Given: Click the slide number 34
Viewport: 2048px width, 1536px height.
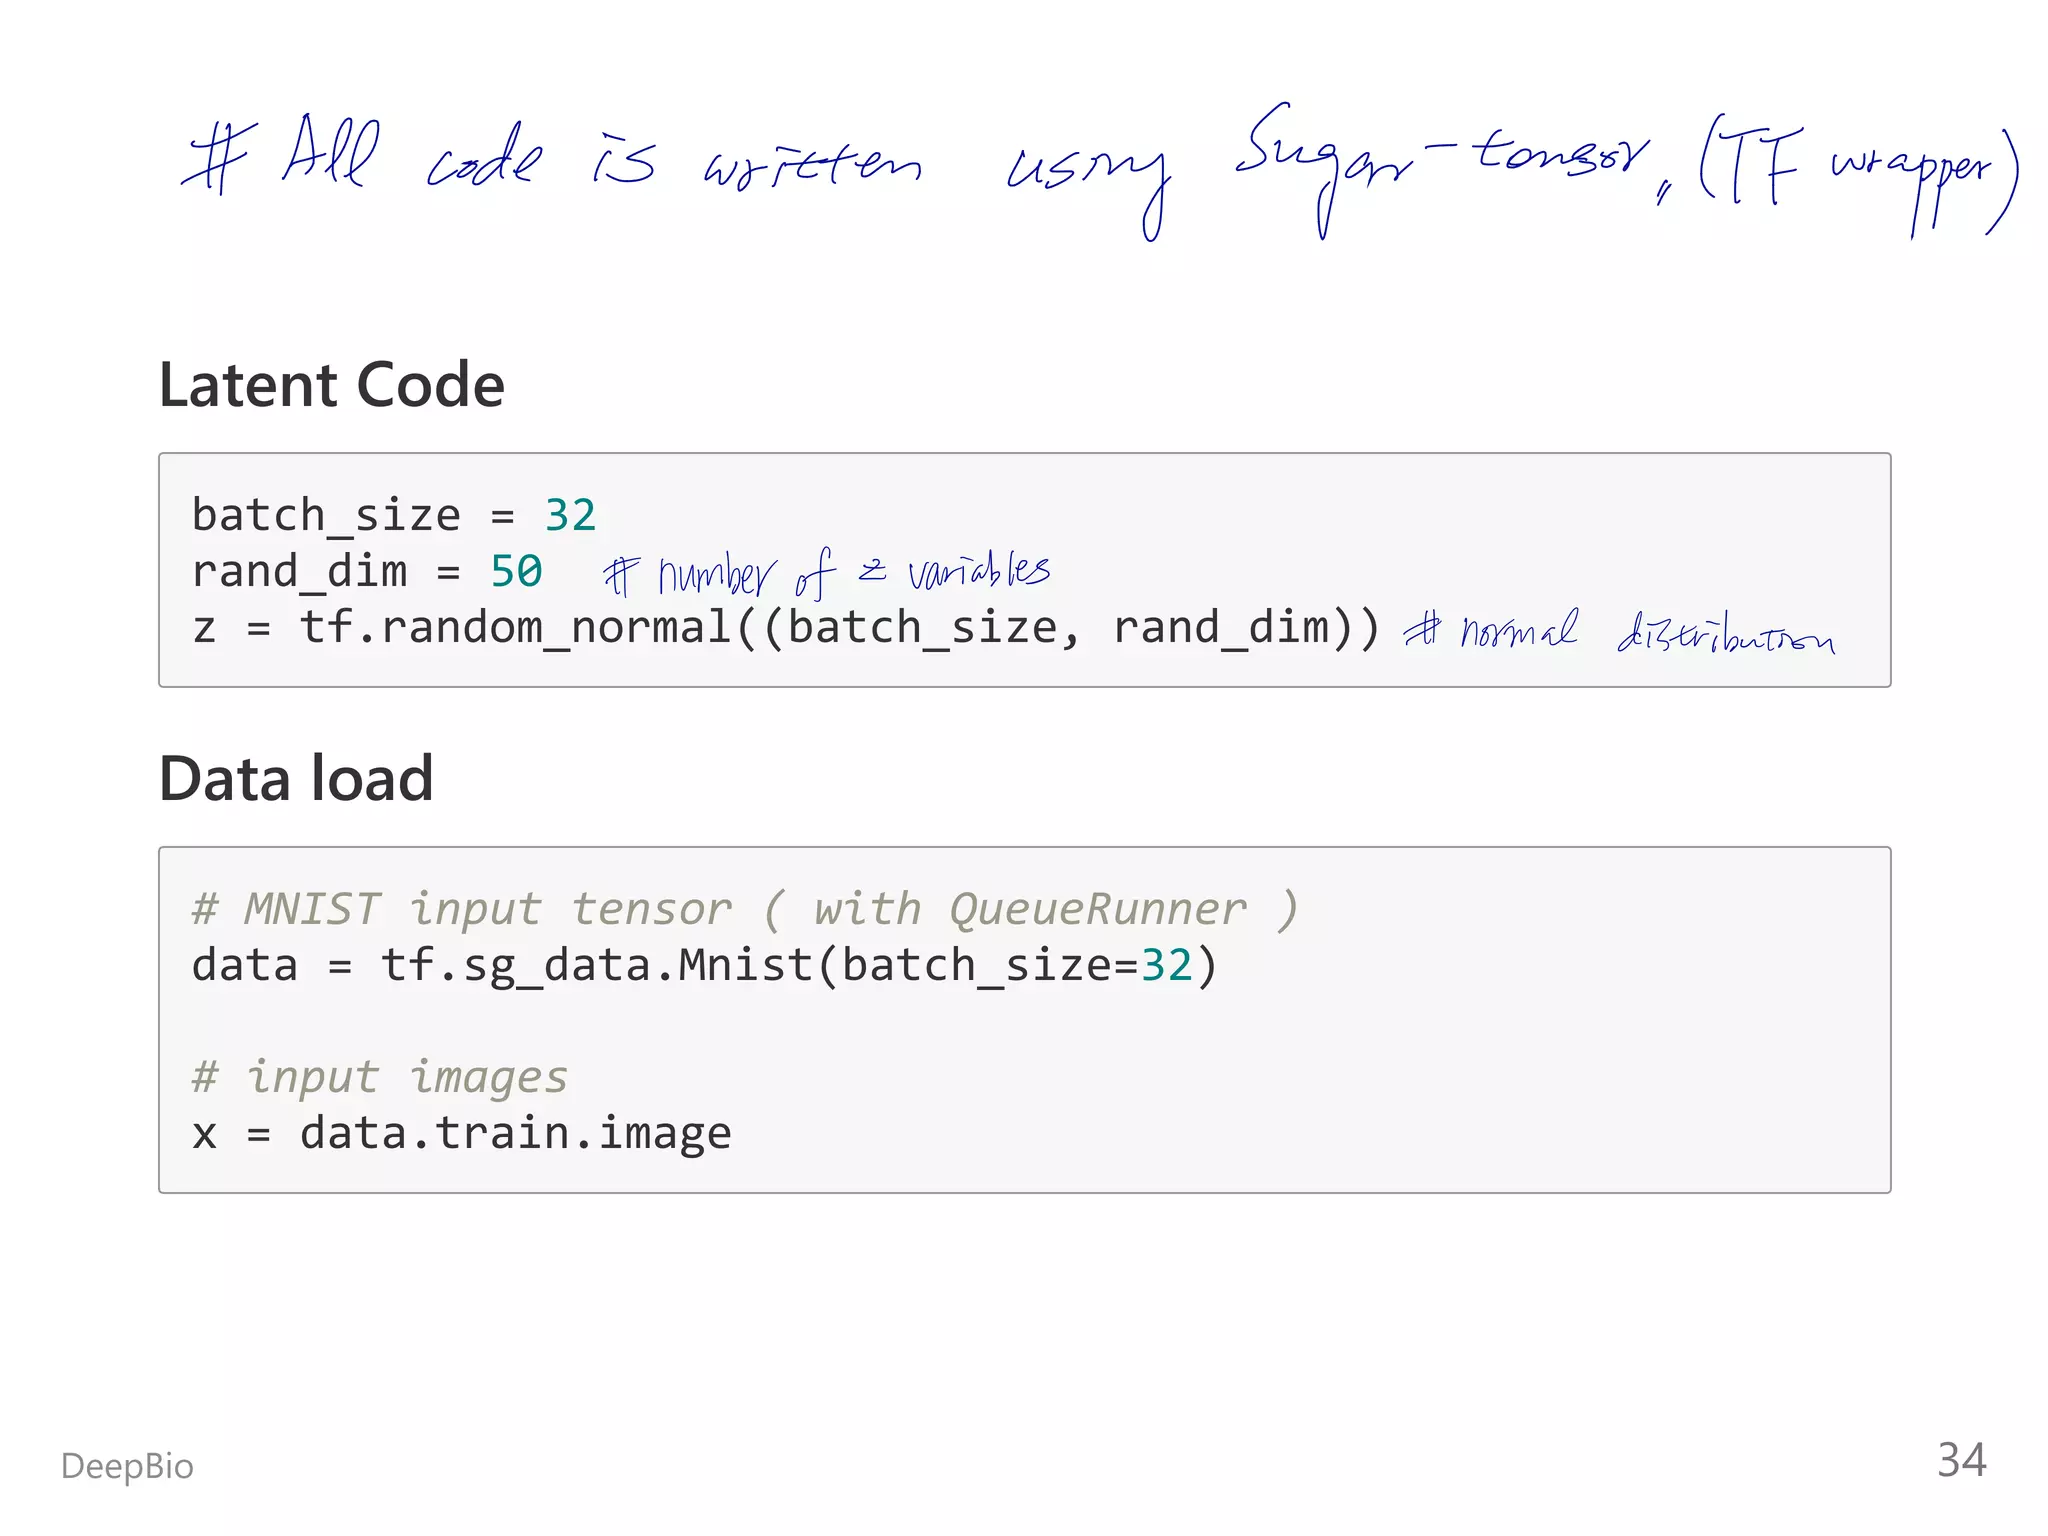Looking at the screenshot, I should pos(1961,1460).
